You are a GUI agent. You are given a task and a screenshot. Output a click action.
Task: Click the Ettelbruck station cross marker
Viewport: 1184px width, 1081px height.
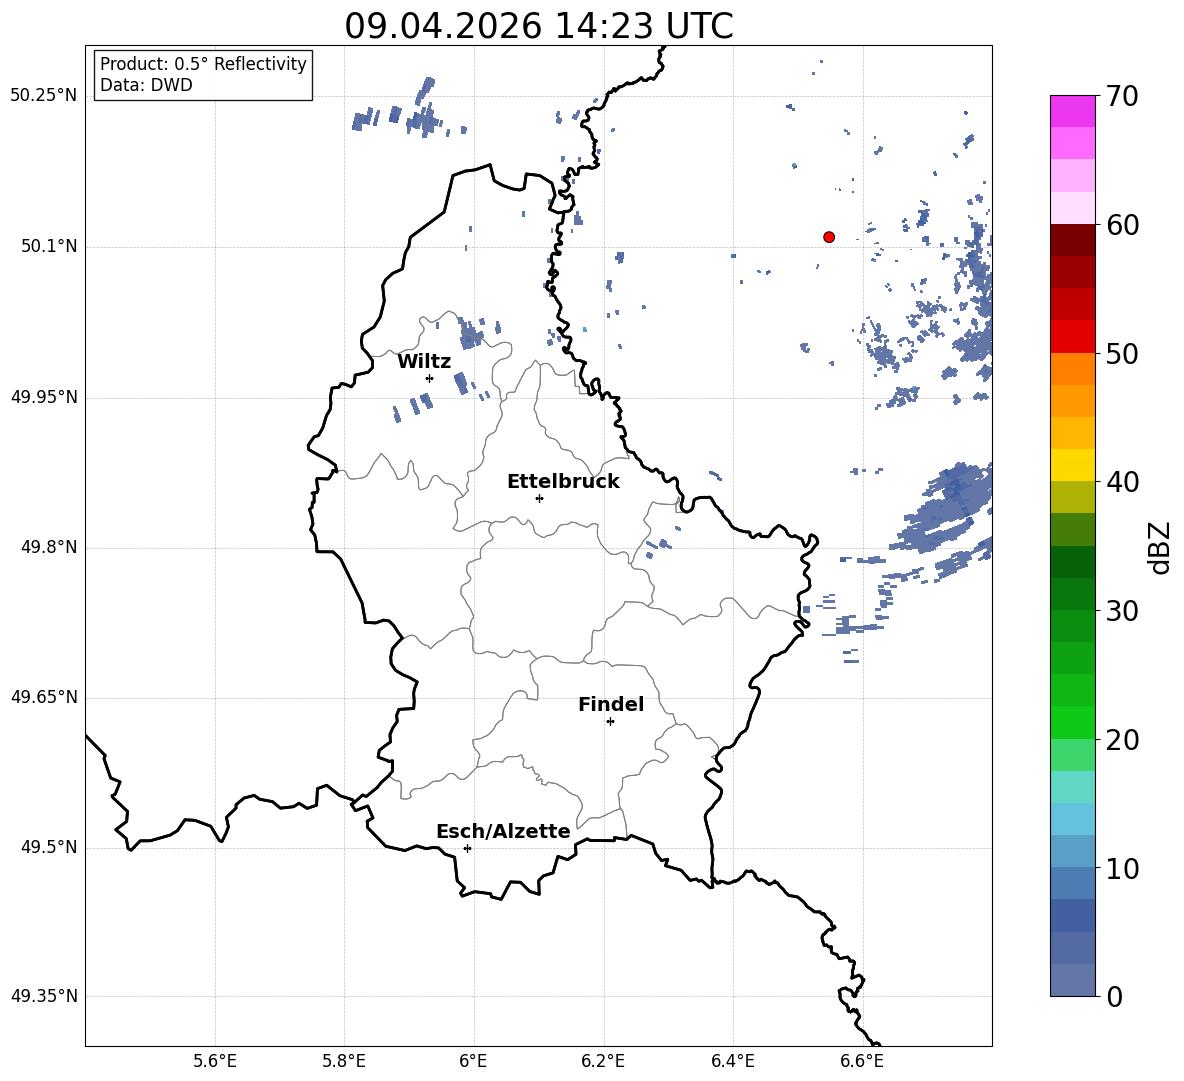click(x=539, y=498)
